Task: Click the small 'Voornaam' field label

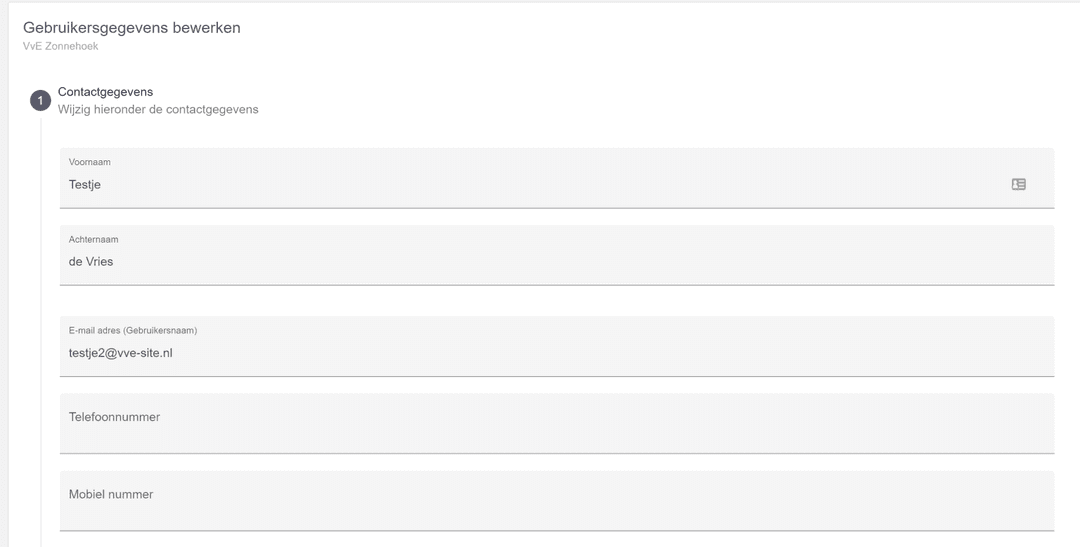Action: point(89,162)
